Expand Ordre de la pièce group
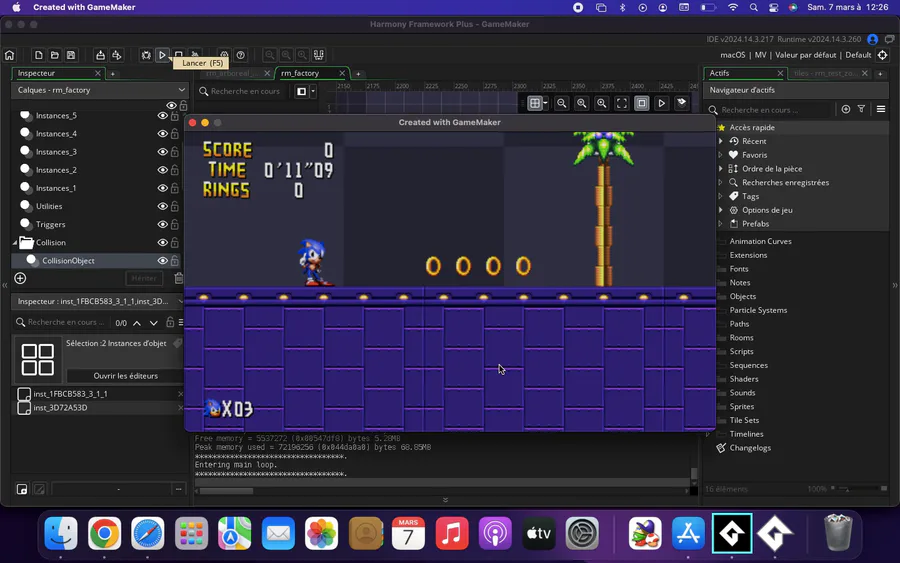The height and width of the screenshot is (563, 900). click(x=721, y=169)
